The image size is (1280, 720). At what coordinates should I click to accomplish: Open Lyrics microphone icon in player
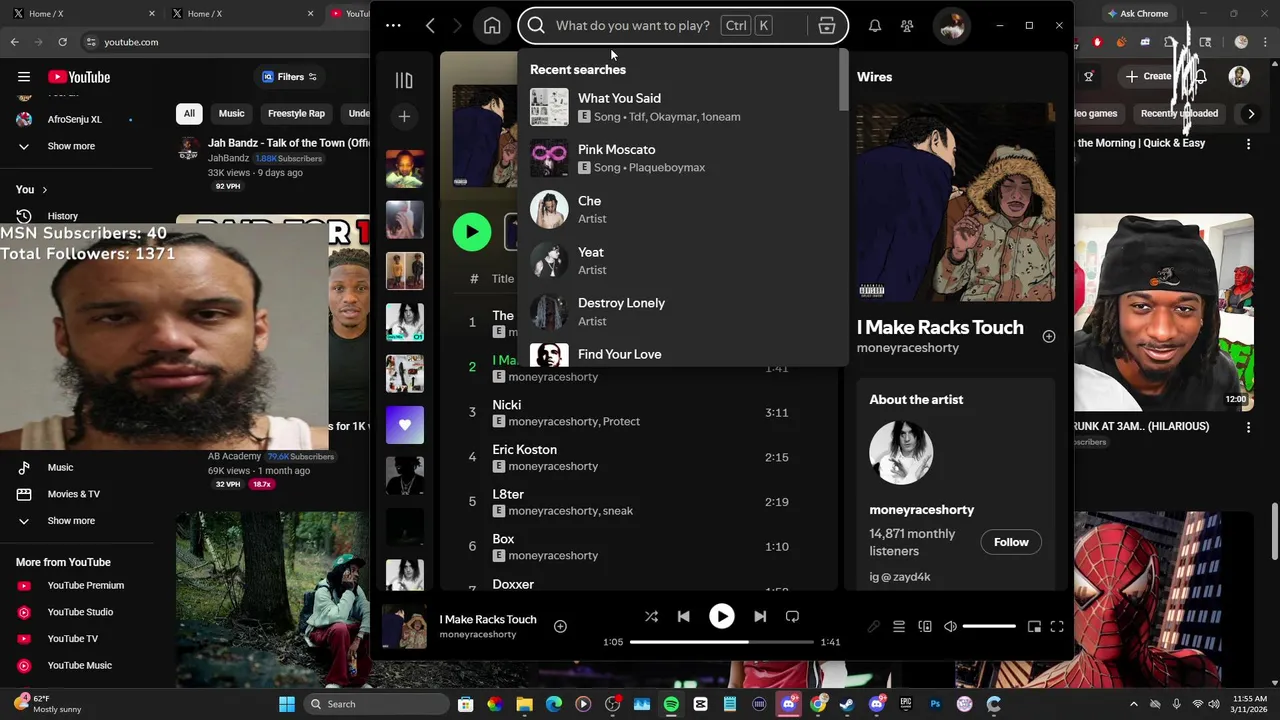tap(873, 627)
